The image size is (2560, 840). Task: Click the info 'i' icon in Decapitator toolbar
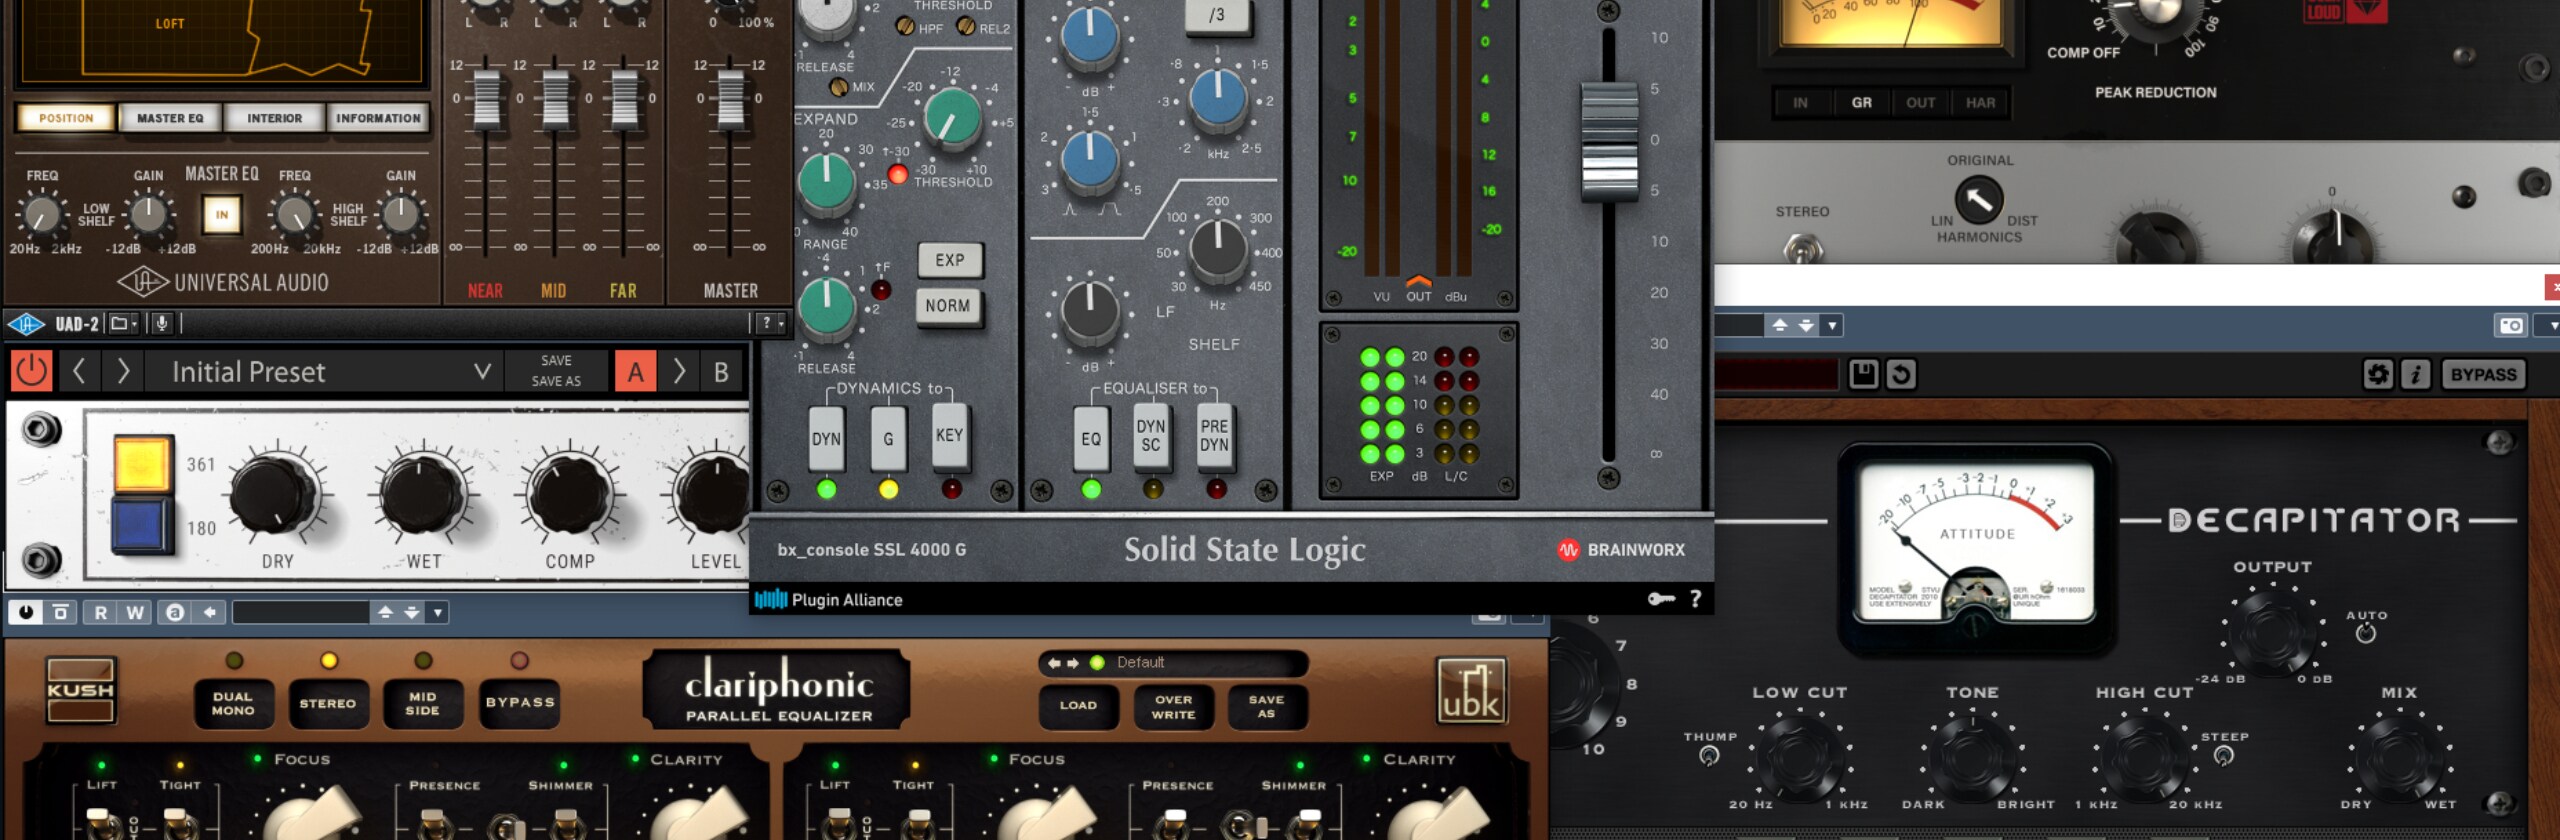tap(2415, 374)
